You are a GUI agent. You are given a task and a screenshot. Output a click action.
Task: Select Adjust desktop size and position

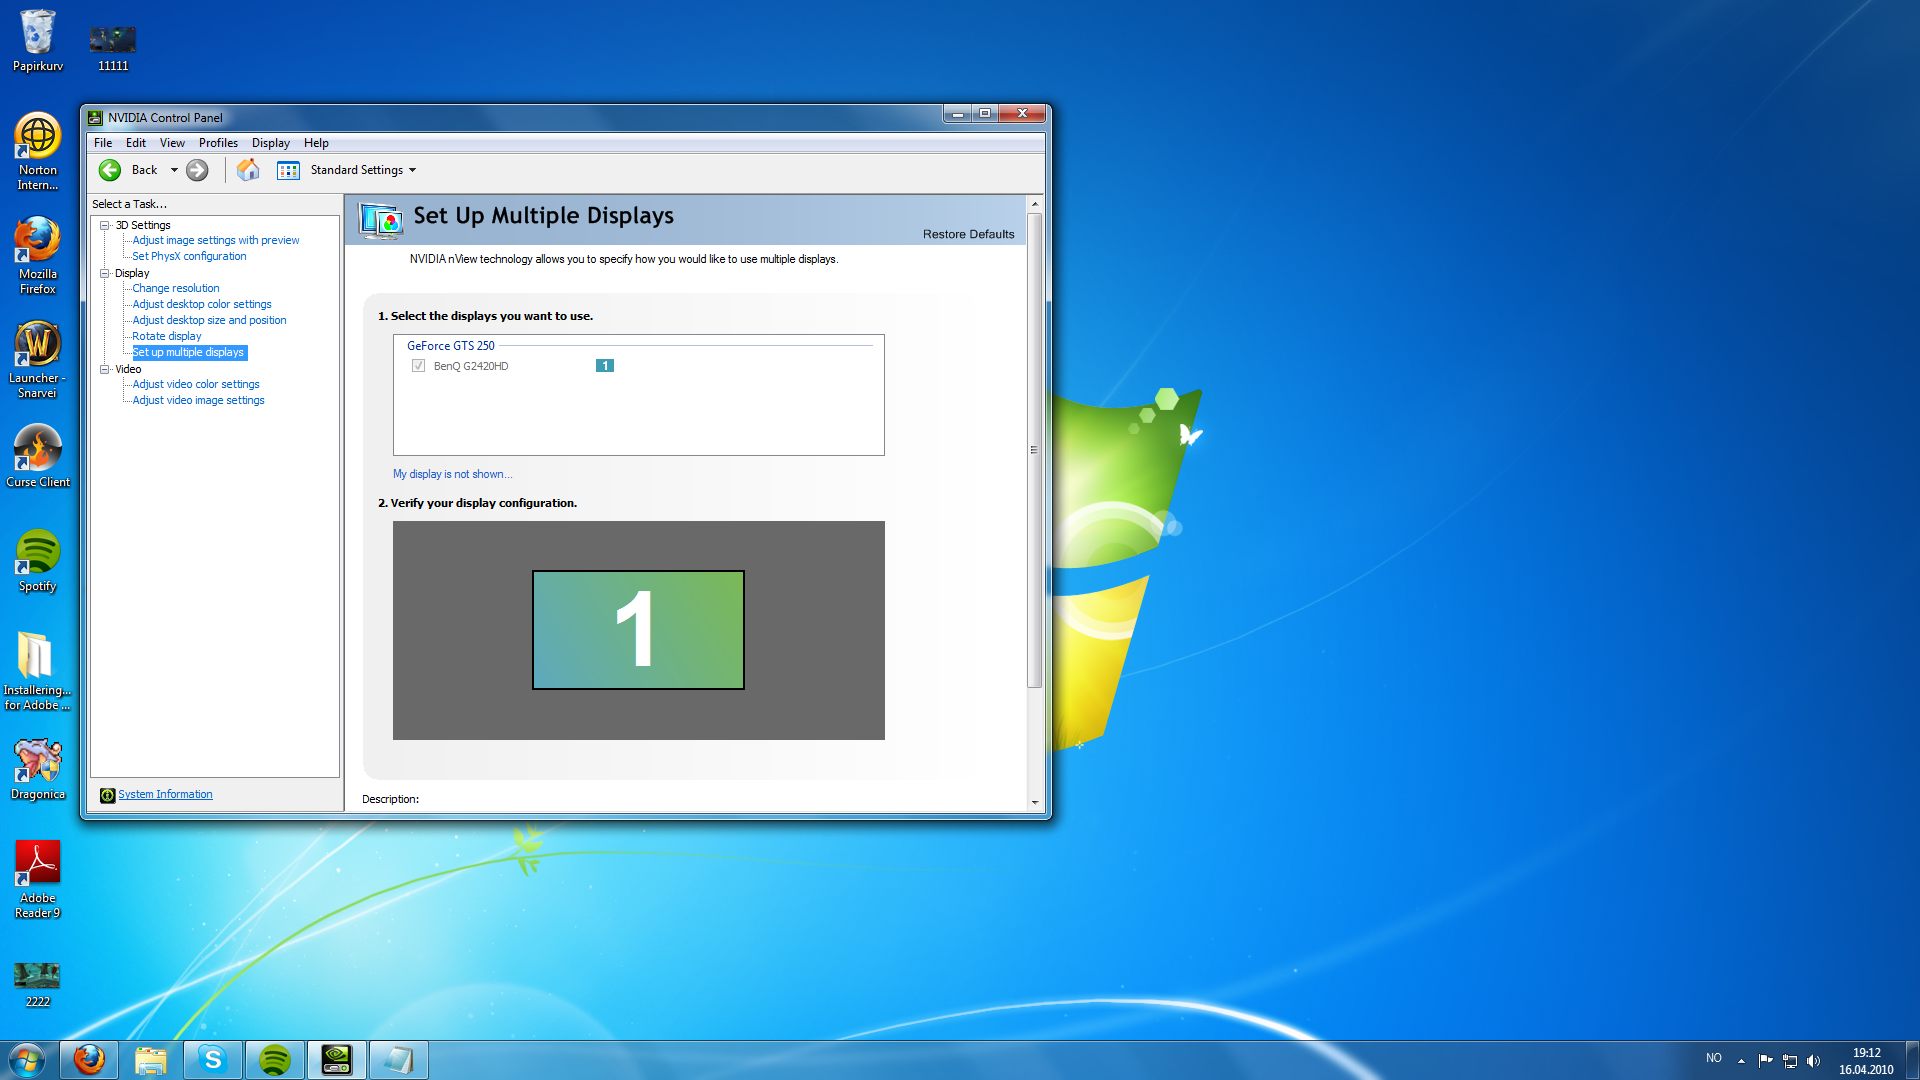(209, 320)
